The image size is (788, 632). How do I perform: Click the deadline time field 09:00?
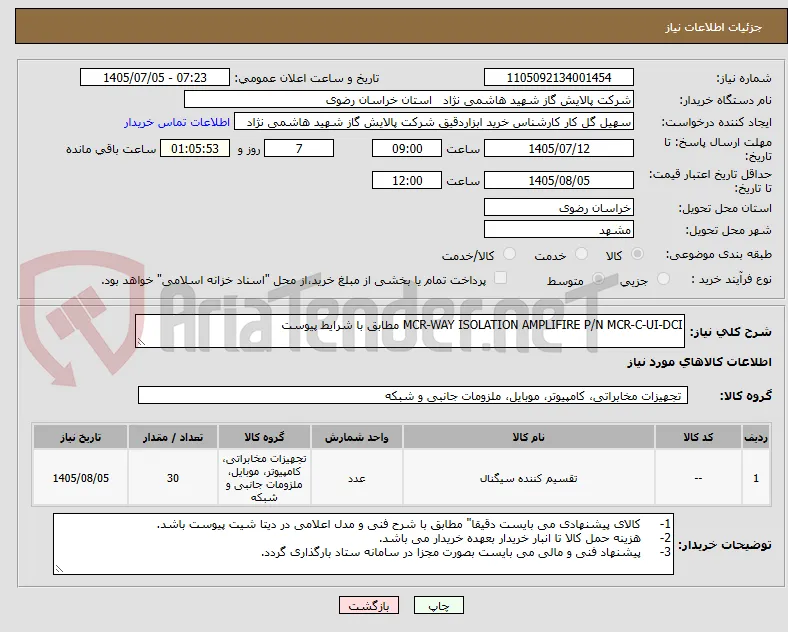(407, 148)
